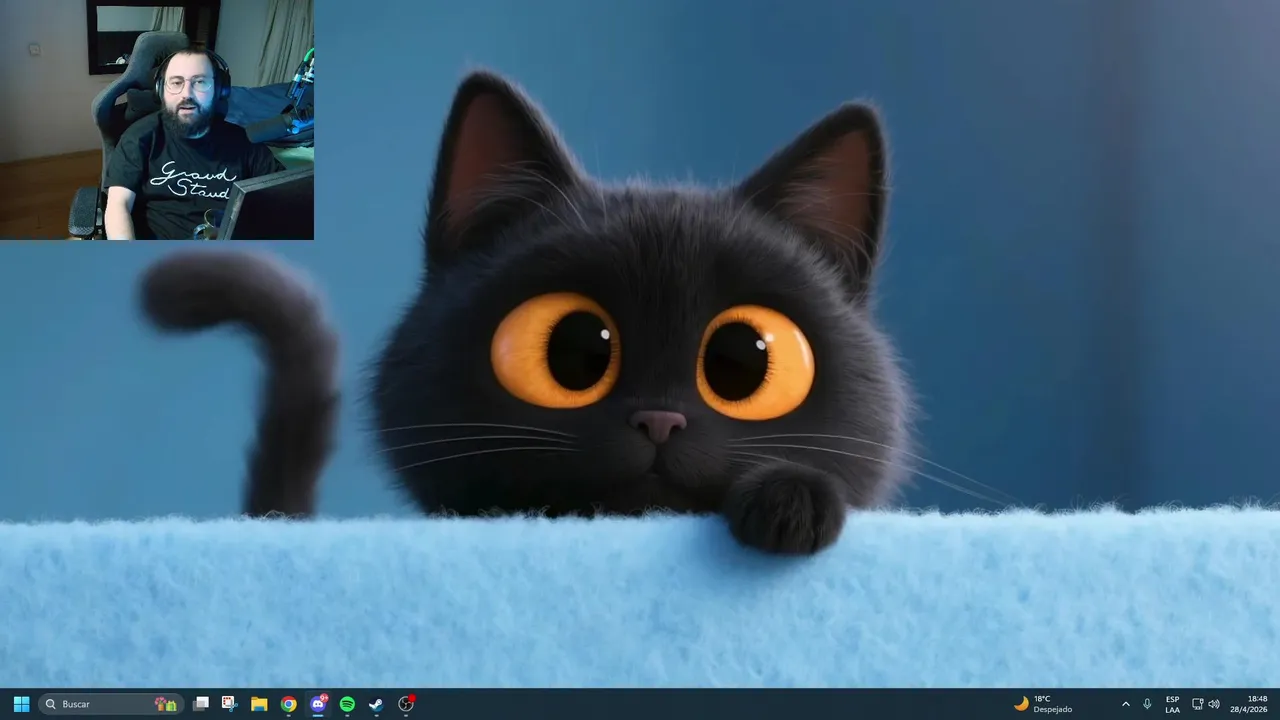Click the gift icon in the search box
This screenshot has height=720, width=1280.
166,704
